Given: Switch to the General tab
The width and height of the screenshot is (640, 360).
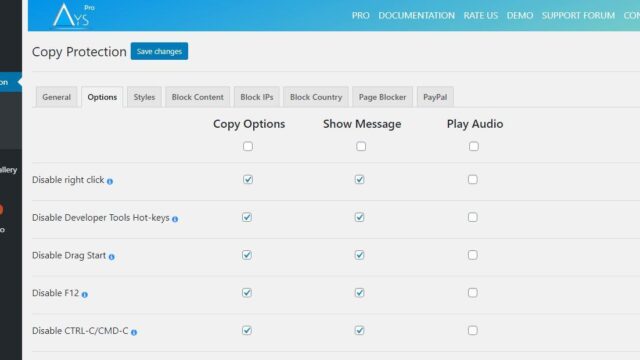Looking at the screenshot, I should (56, 97).
